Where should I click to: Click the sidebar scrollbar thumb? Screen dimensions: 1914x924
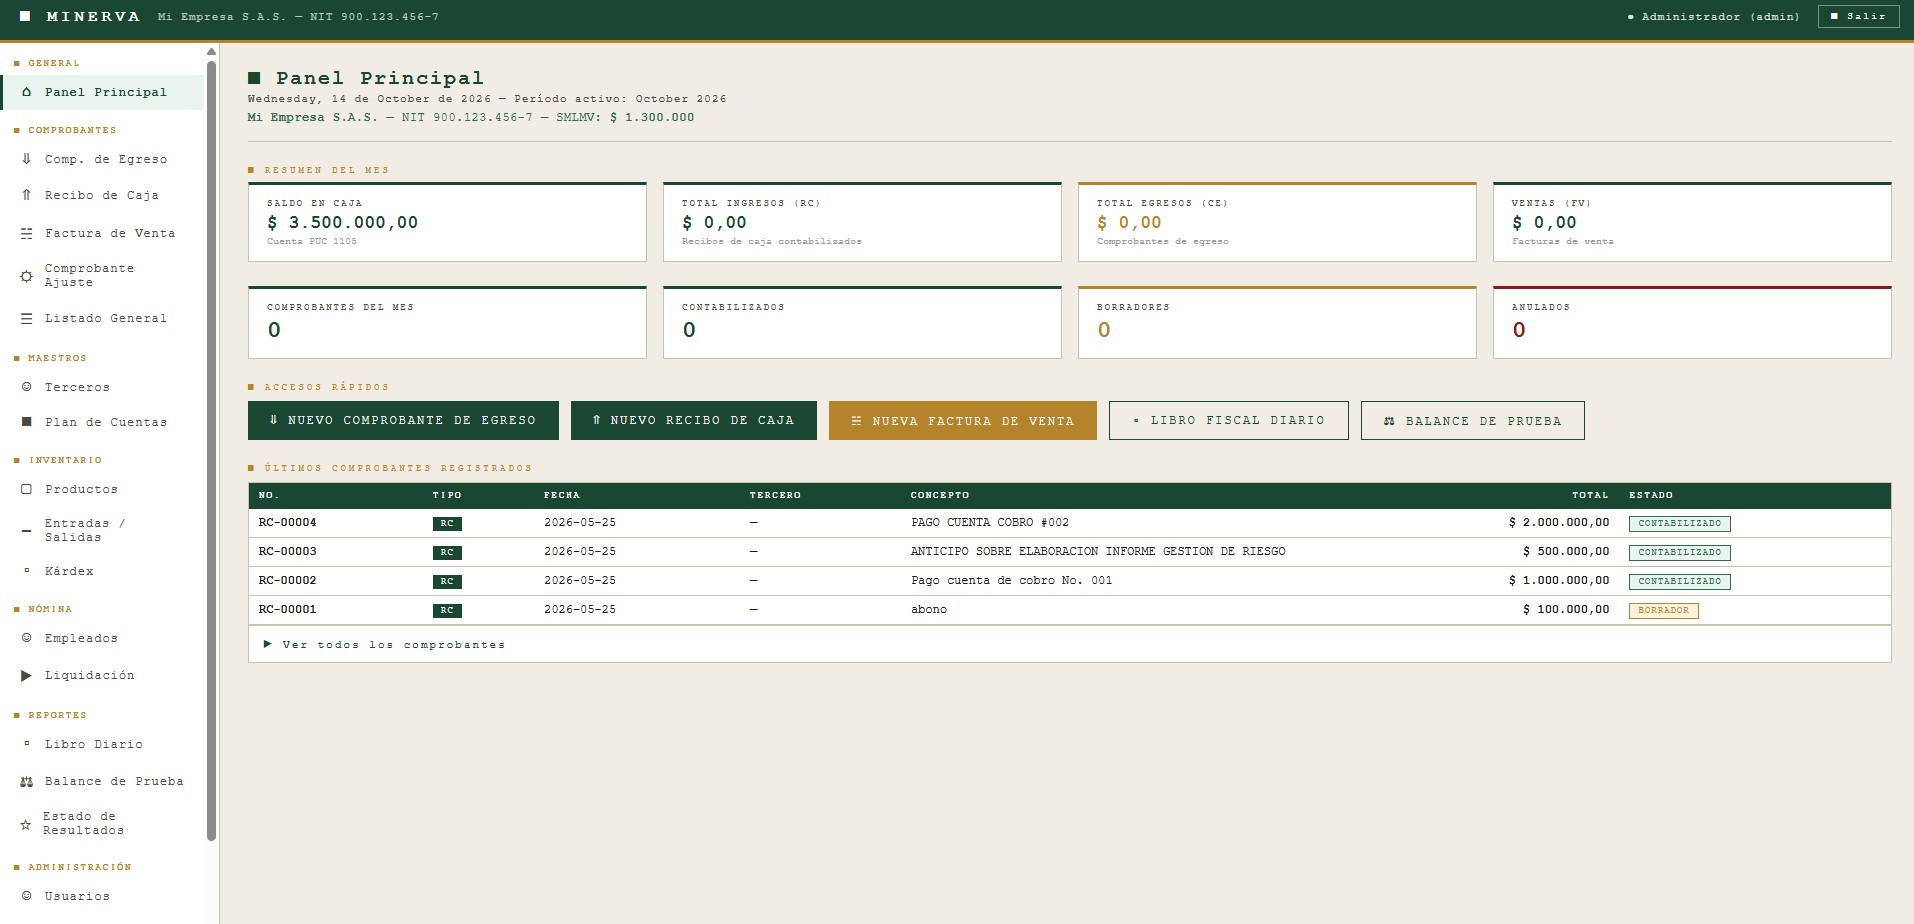pos(211,450)
